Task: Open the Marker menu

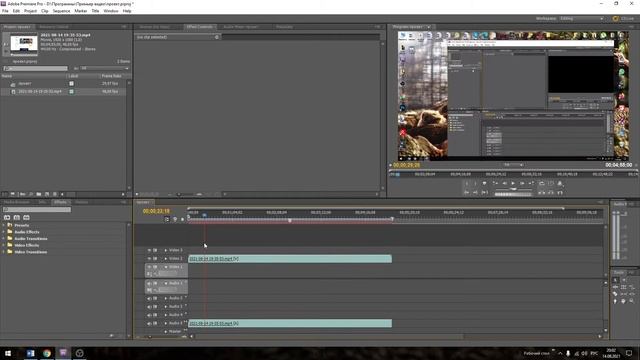Action: tap(80, 11)
